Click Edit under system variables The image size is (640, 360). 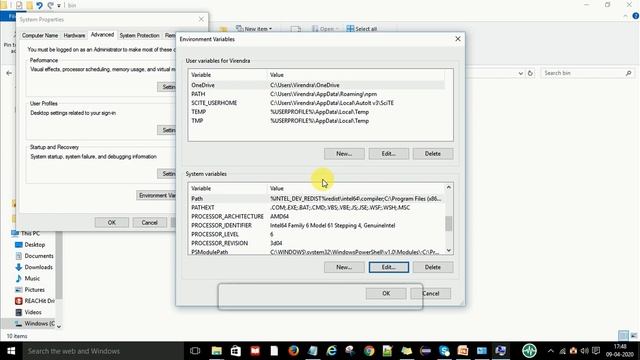pyautogui.click(x=389, y=267)
